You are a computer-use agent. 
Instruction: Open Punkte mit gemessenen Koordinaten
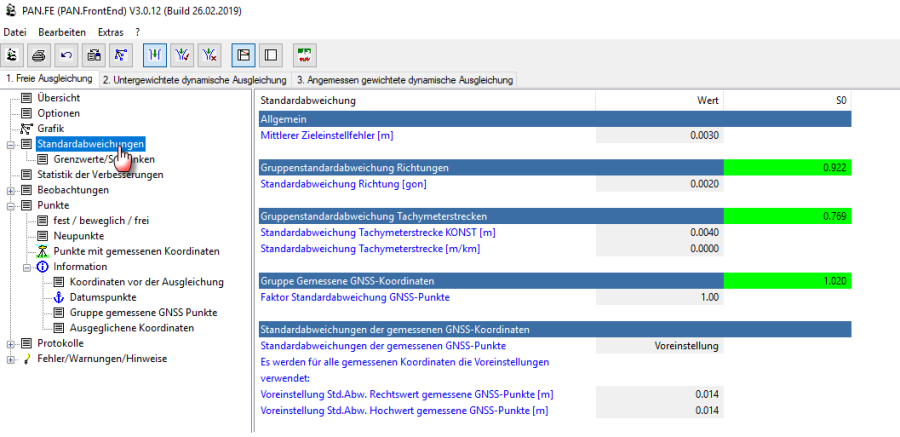coord(136,251)
